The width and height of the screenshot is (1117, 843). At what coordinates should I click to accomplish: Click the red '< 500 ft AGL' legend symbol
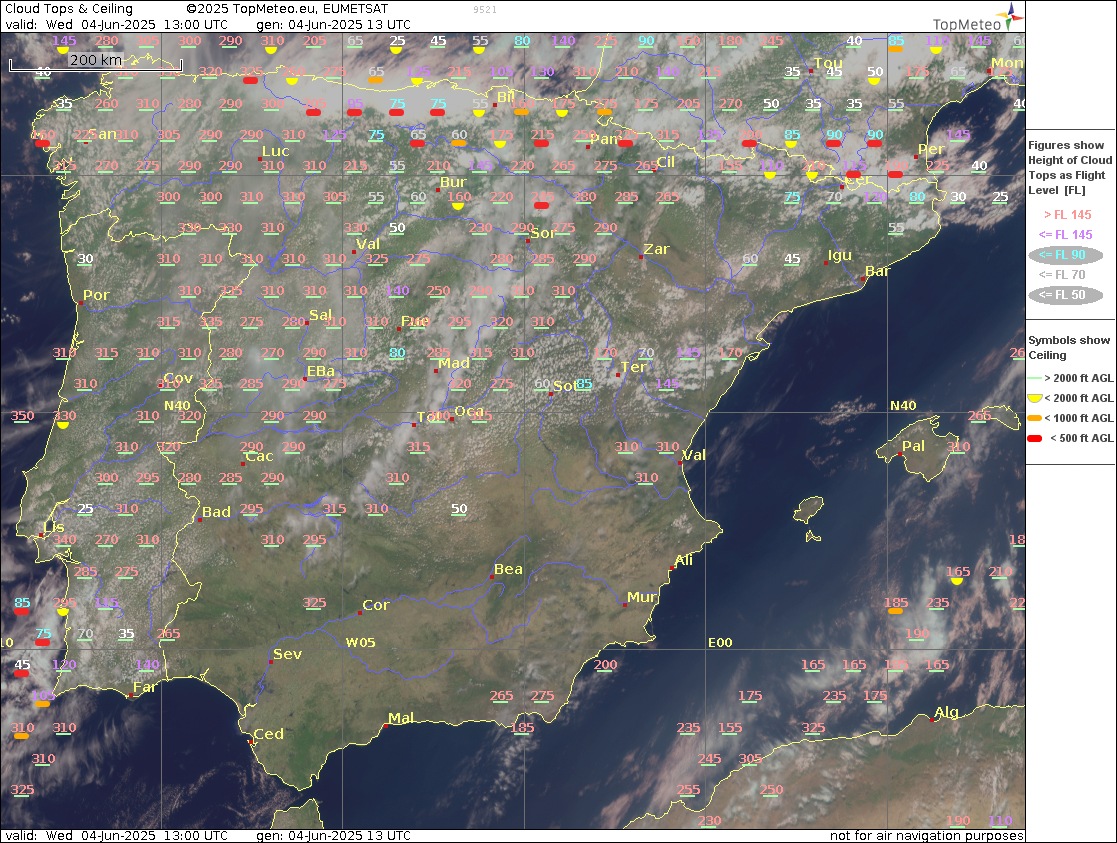1034,438
